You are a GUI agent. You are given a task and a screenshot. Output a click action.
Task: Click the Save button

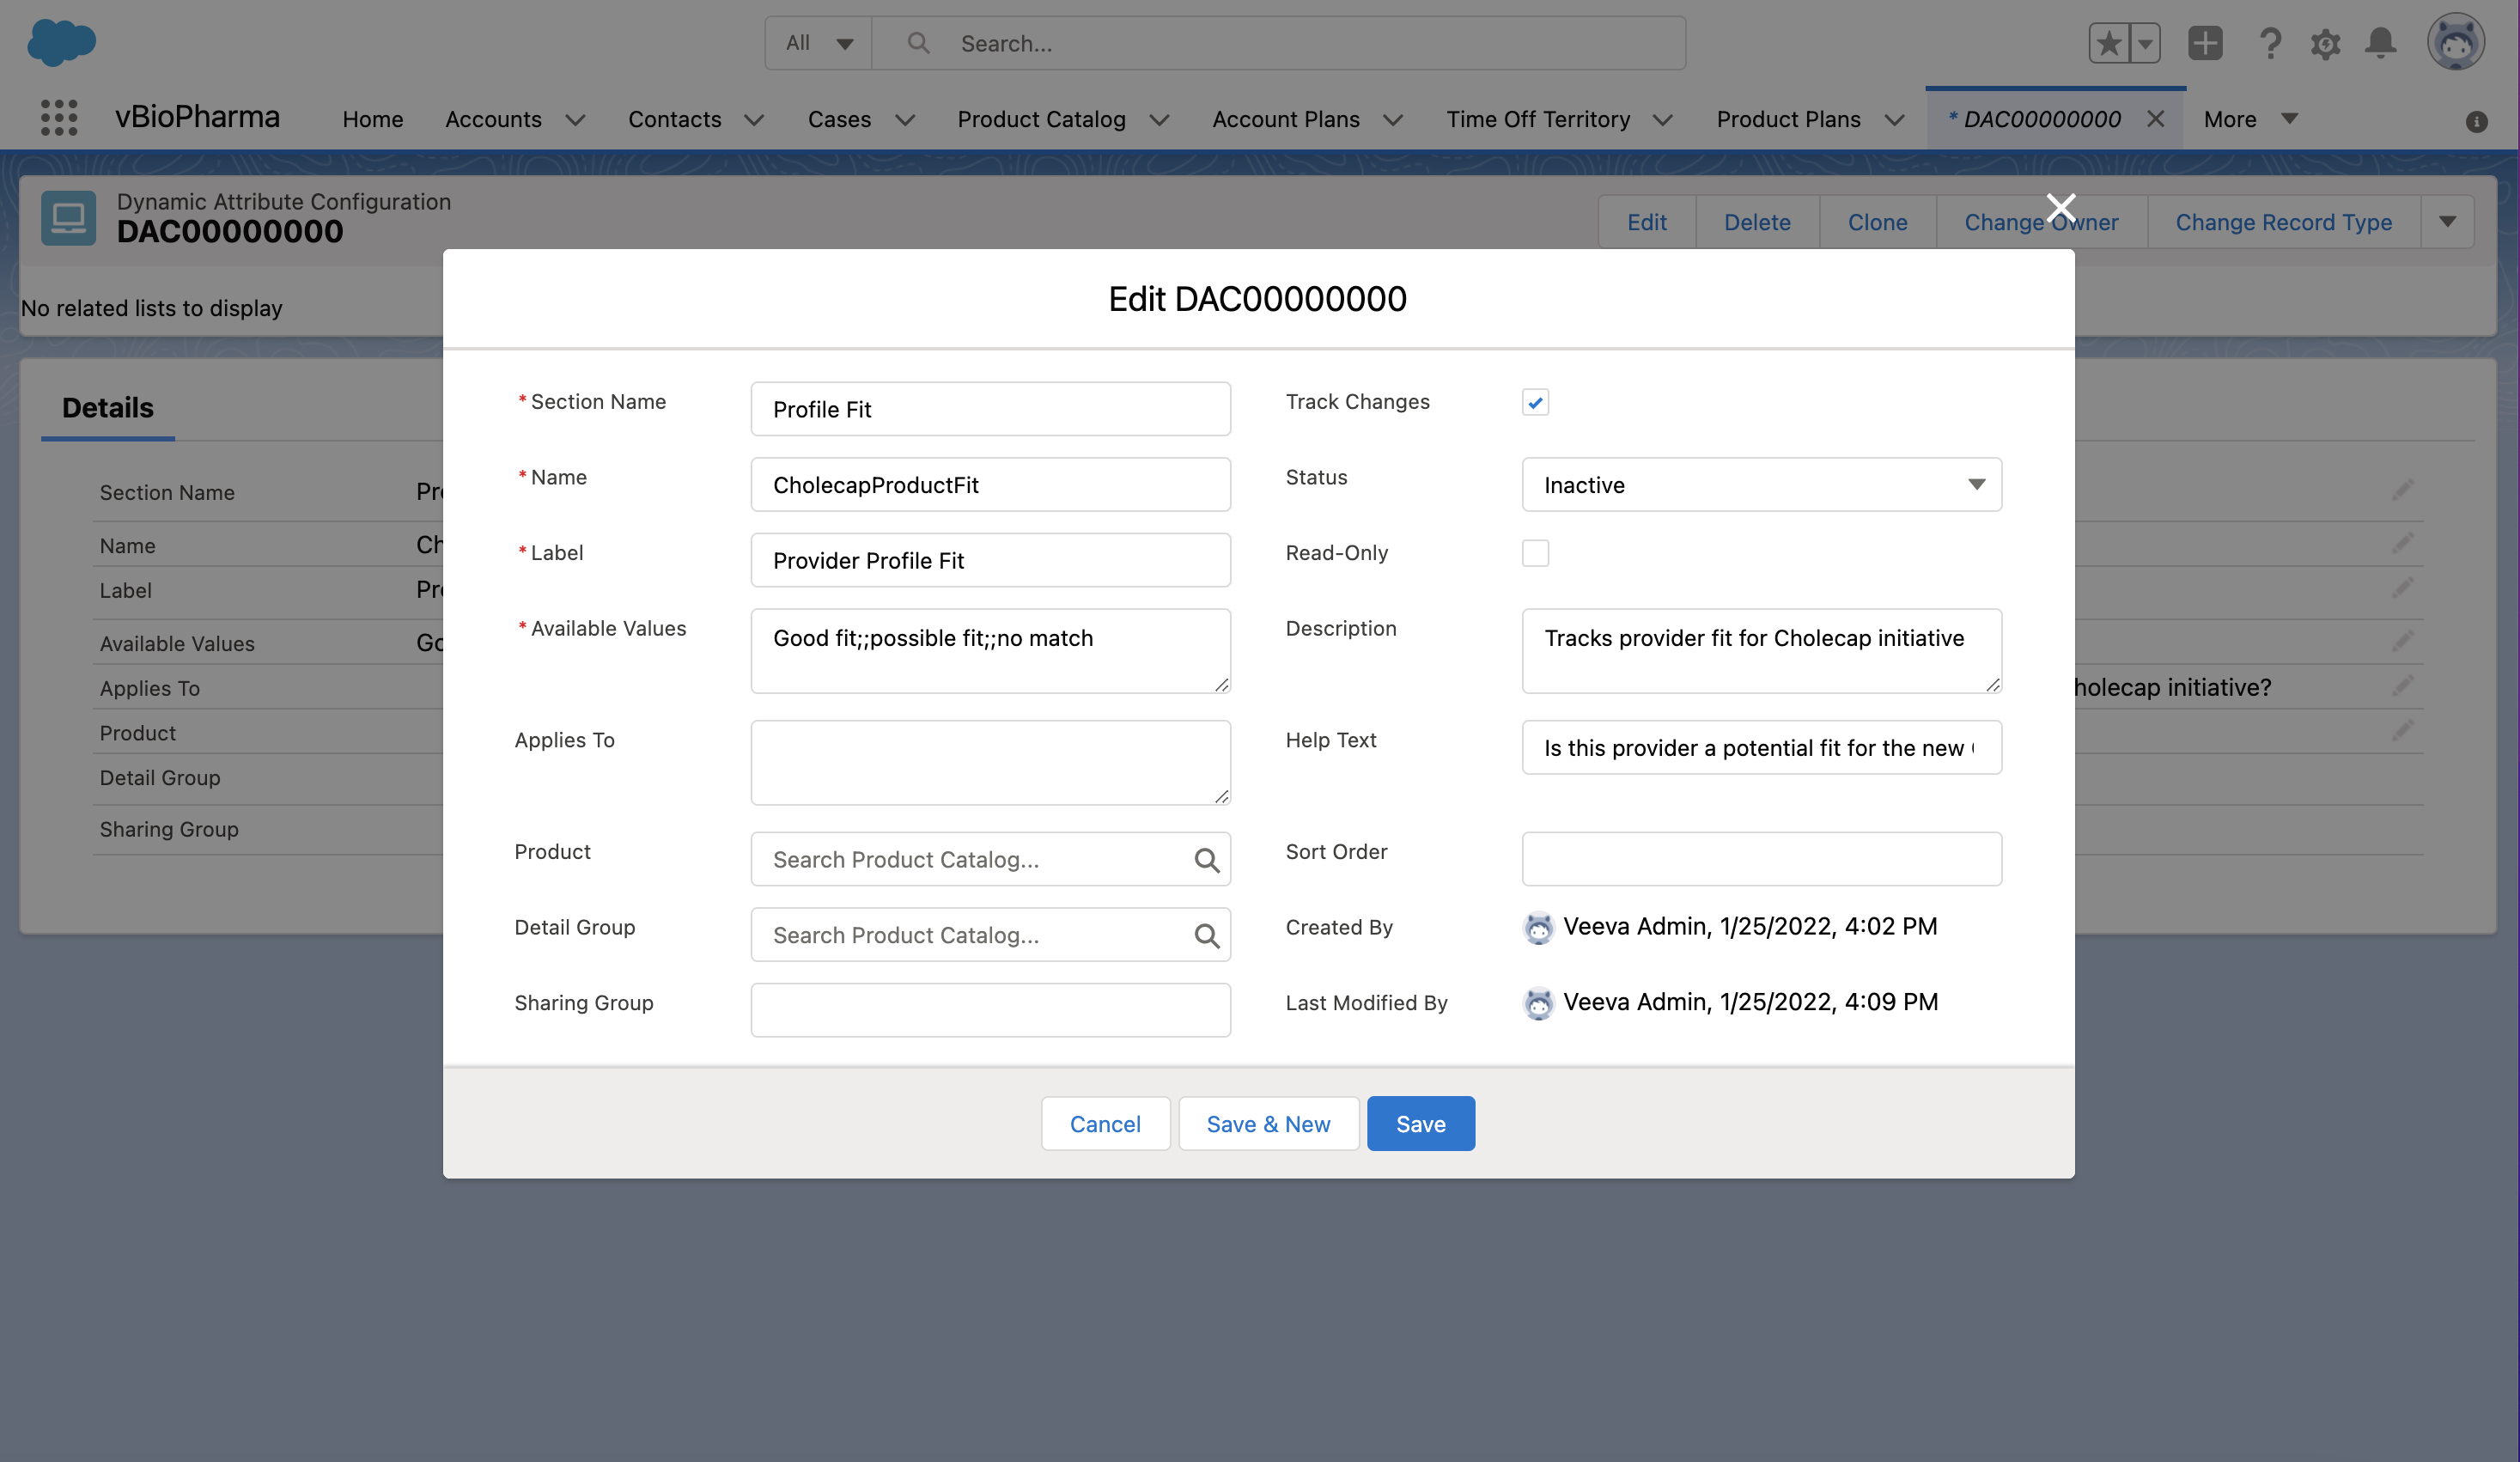[1420, 1124]
